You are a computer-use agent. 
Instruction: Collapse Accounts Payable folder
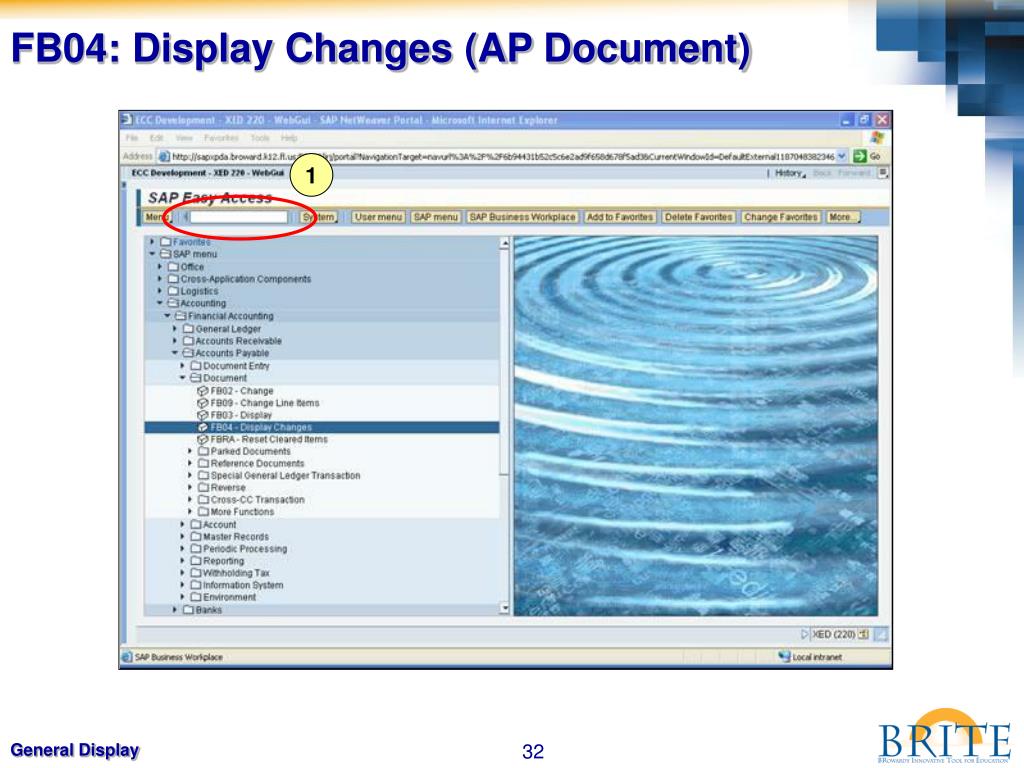(175, 353)
